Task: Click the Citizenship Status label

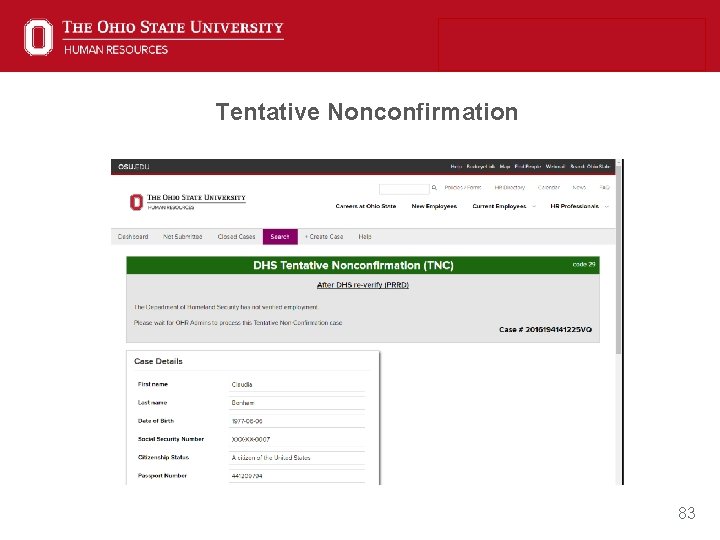Action: click(x=163, y=458)
